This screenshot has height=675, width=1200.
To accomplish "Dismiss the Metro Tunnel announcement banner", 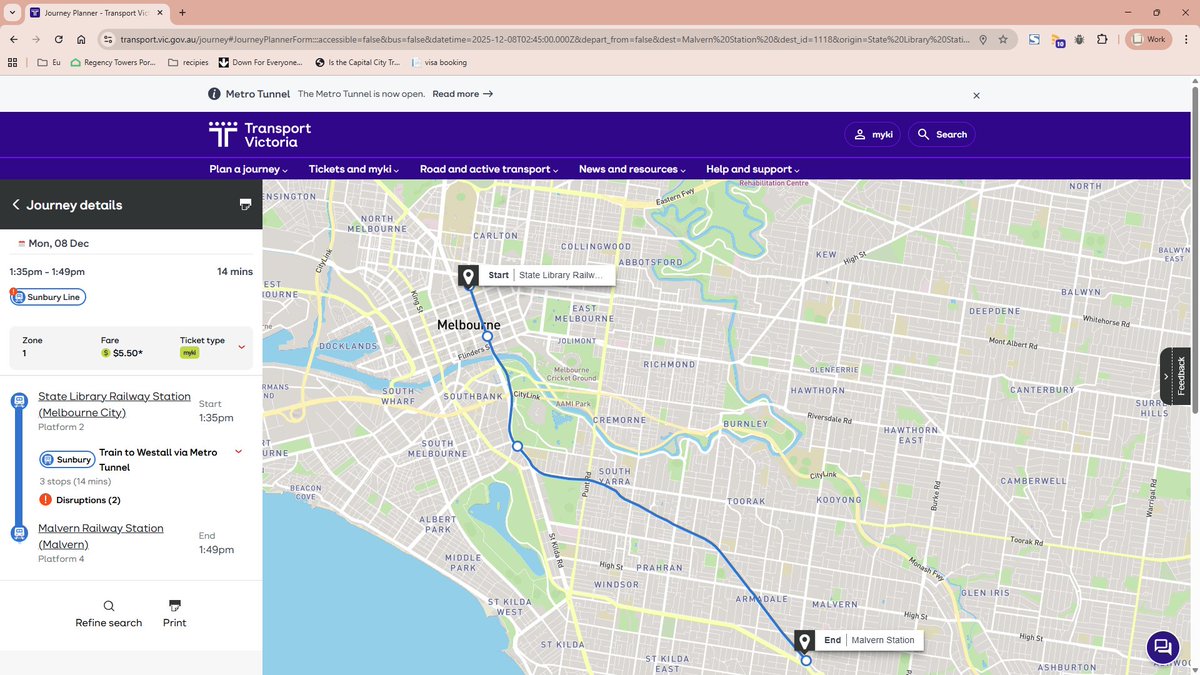I will 976,95.
